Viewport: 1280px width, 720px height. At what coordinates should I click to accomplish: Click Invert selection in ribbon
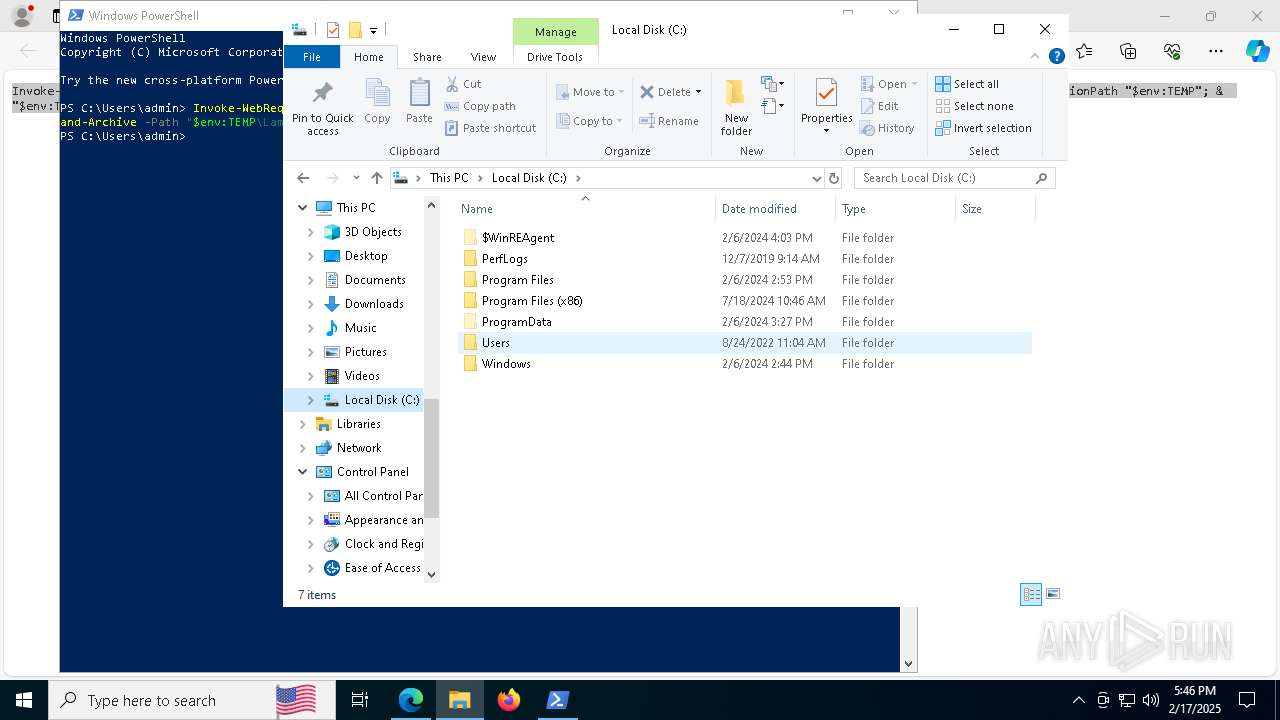[x=983, y=128]
